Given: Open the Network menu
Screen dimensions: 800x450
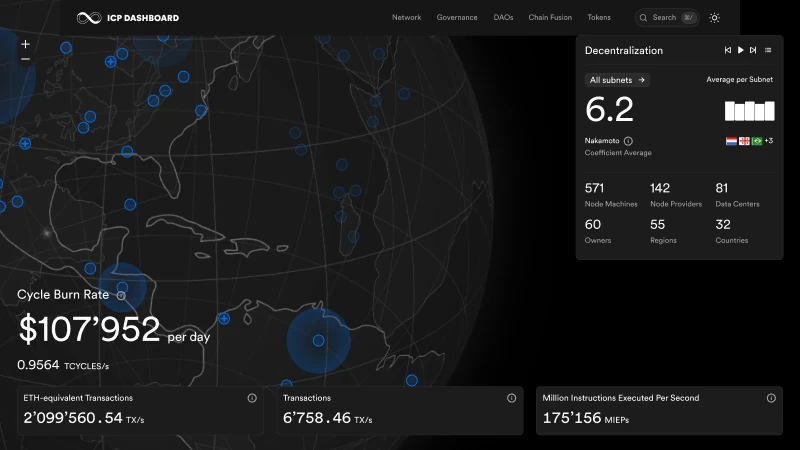Looking at the screenshot, I should click(407, 17).
